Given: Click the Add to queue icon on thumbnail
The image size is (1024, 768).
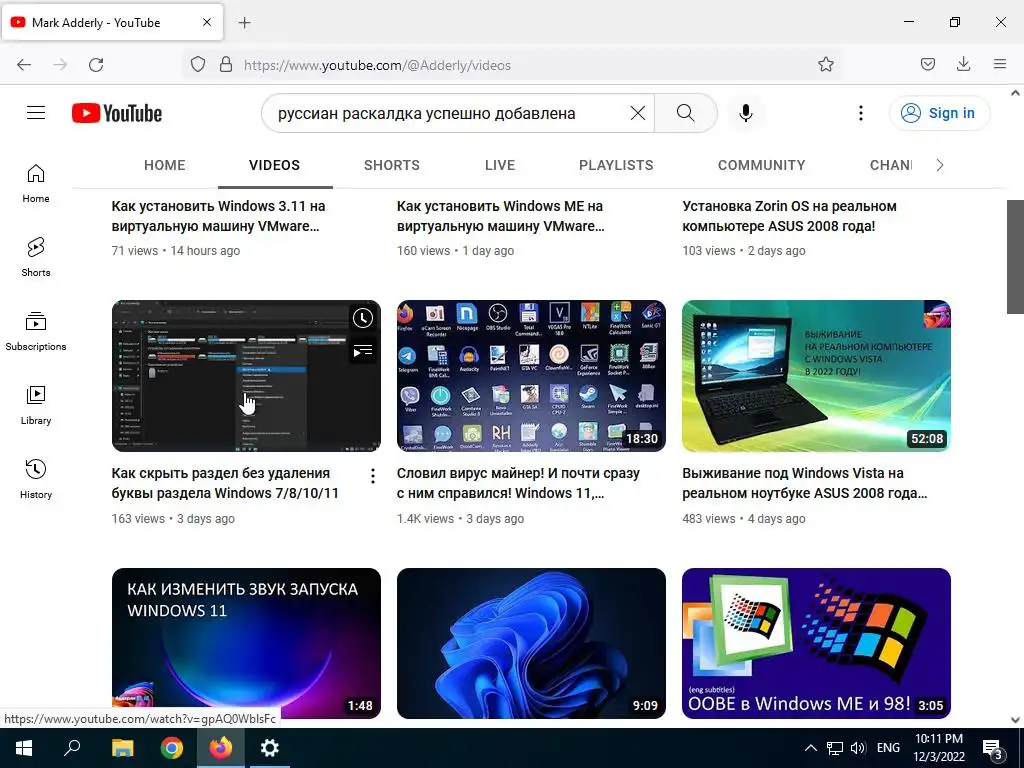Looking at the screenshot, I should 363,351.
